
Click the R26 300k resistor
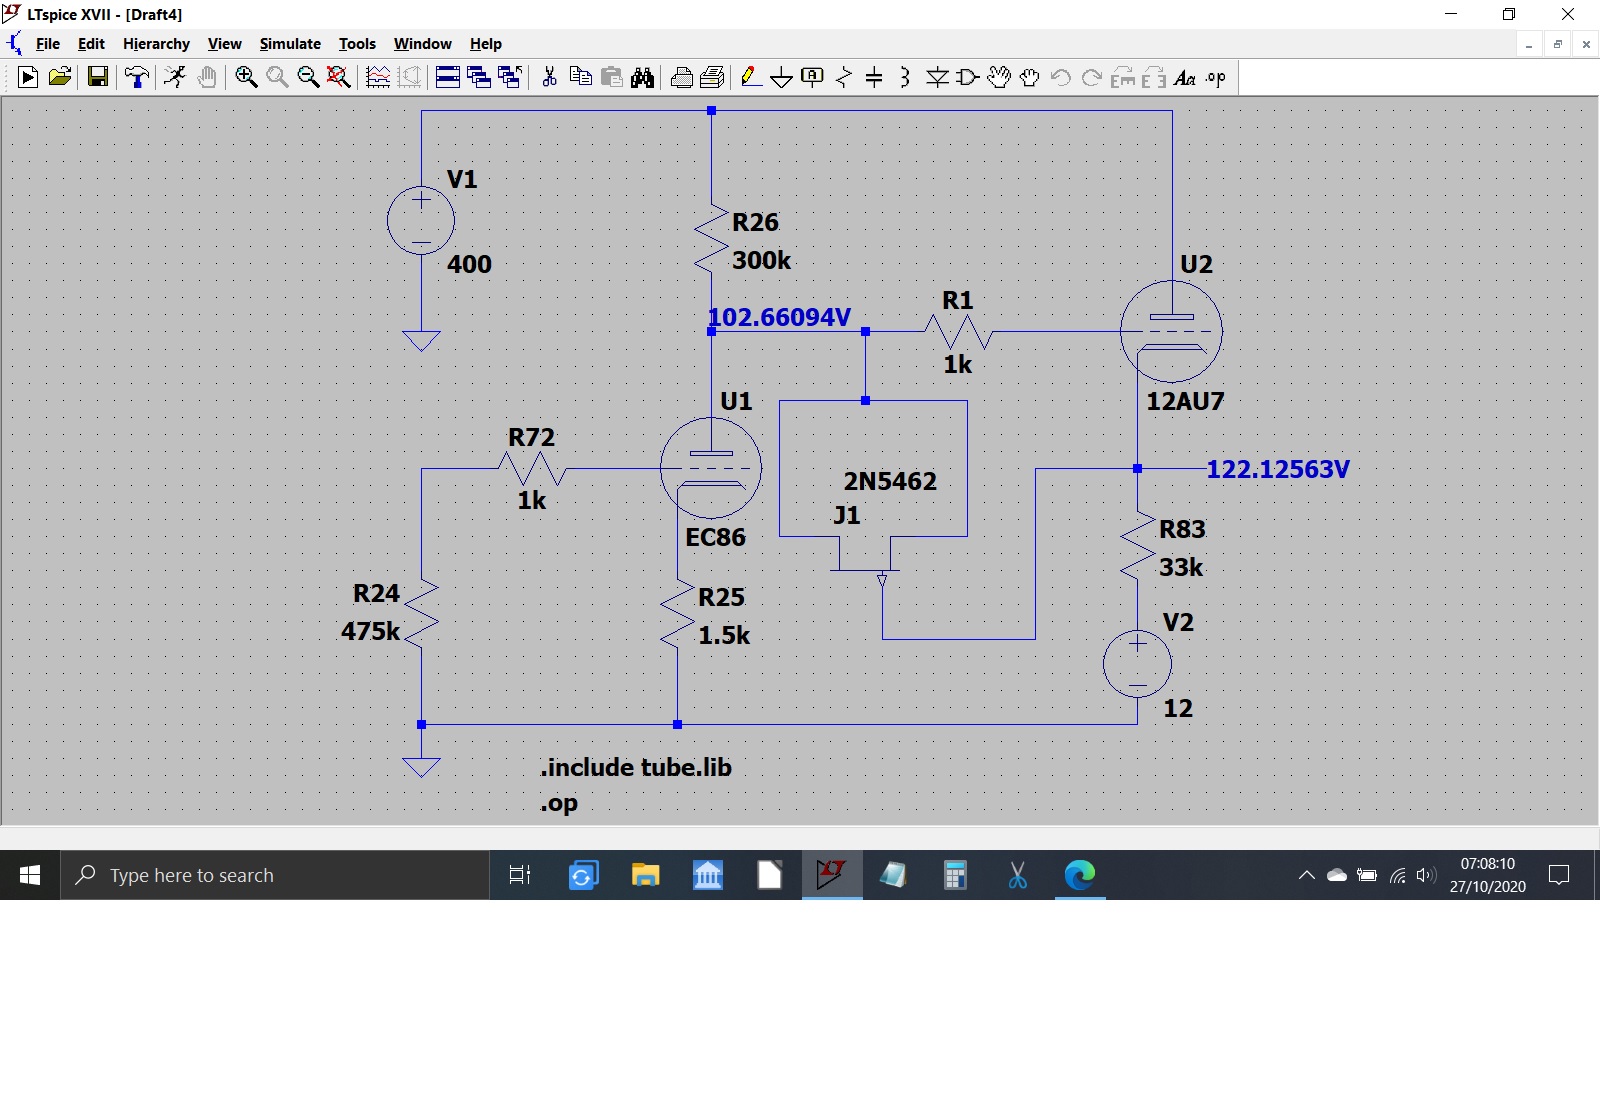pyautogui.click(x=712, y=240)
